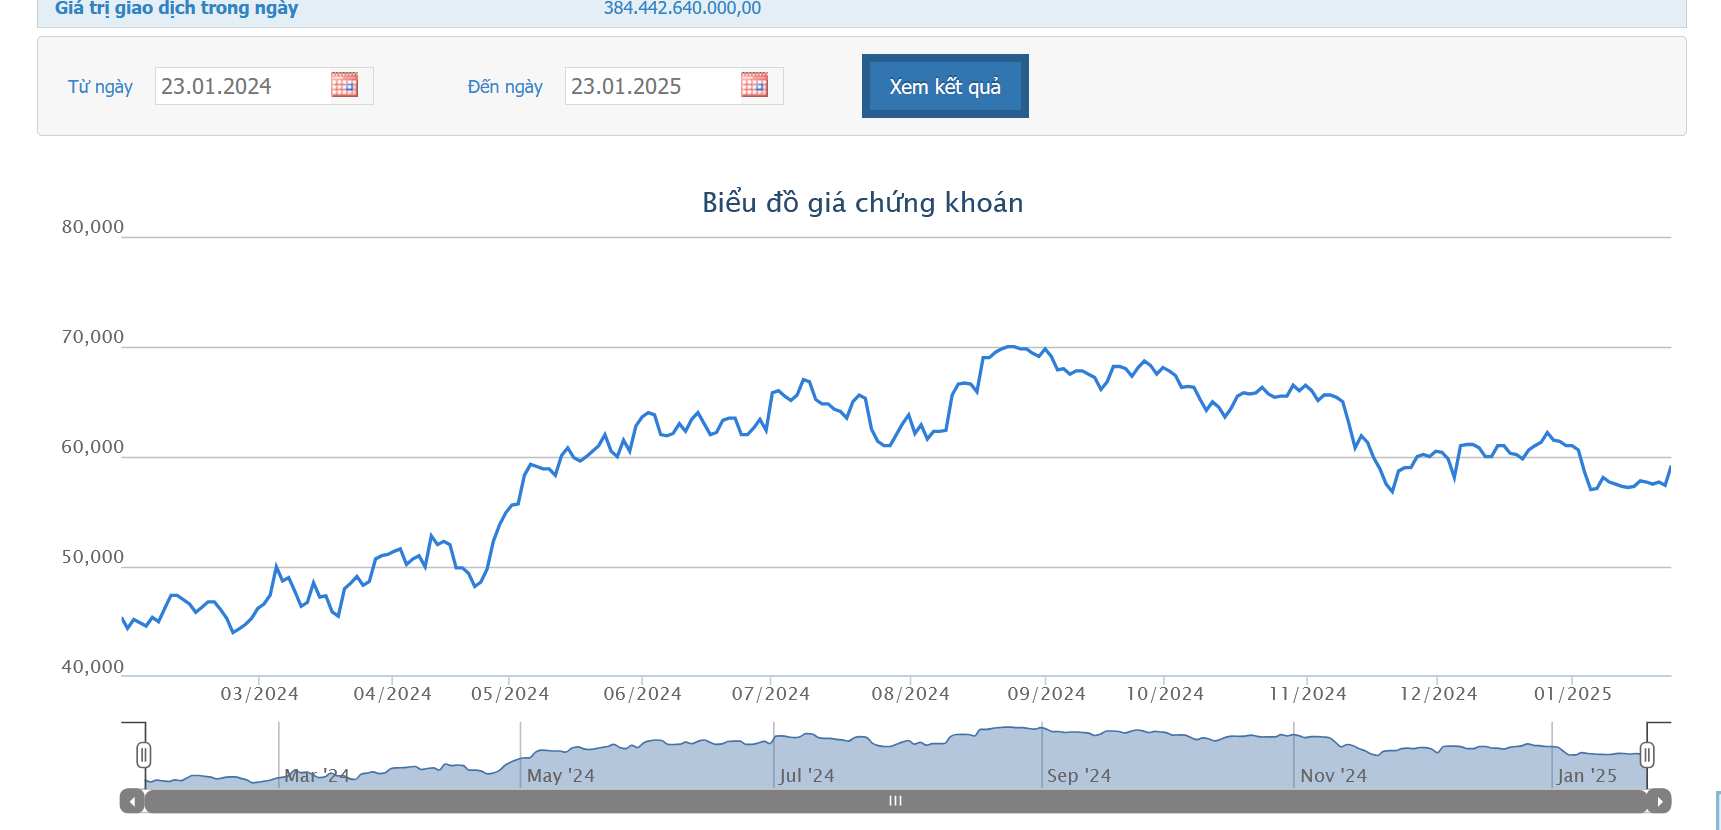1721x830 pixels.
Task: Click the 05/2024 x-axis label
Action: pos(510,694)
